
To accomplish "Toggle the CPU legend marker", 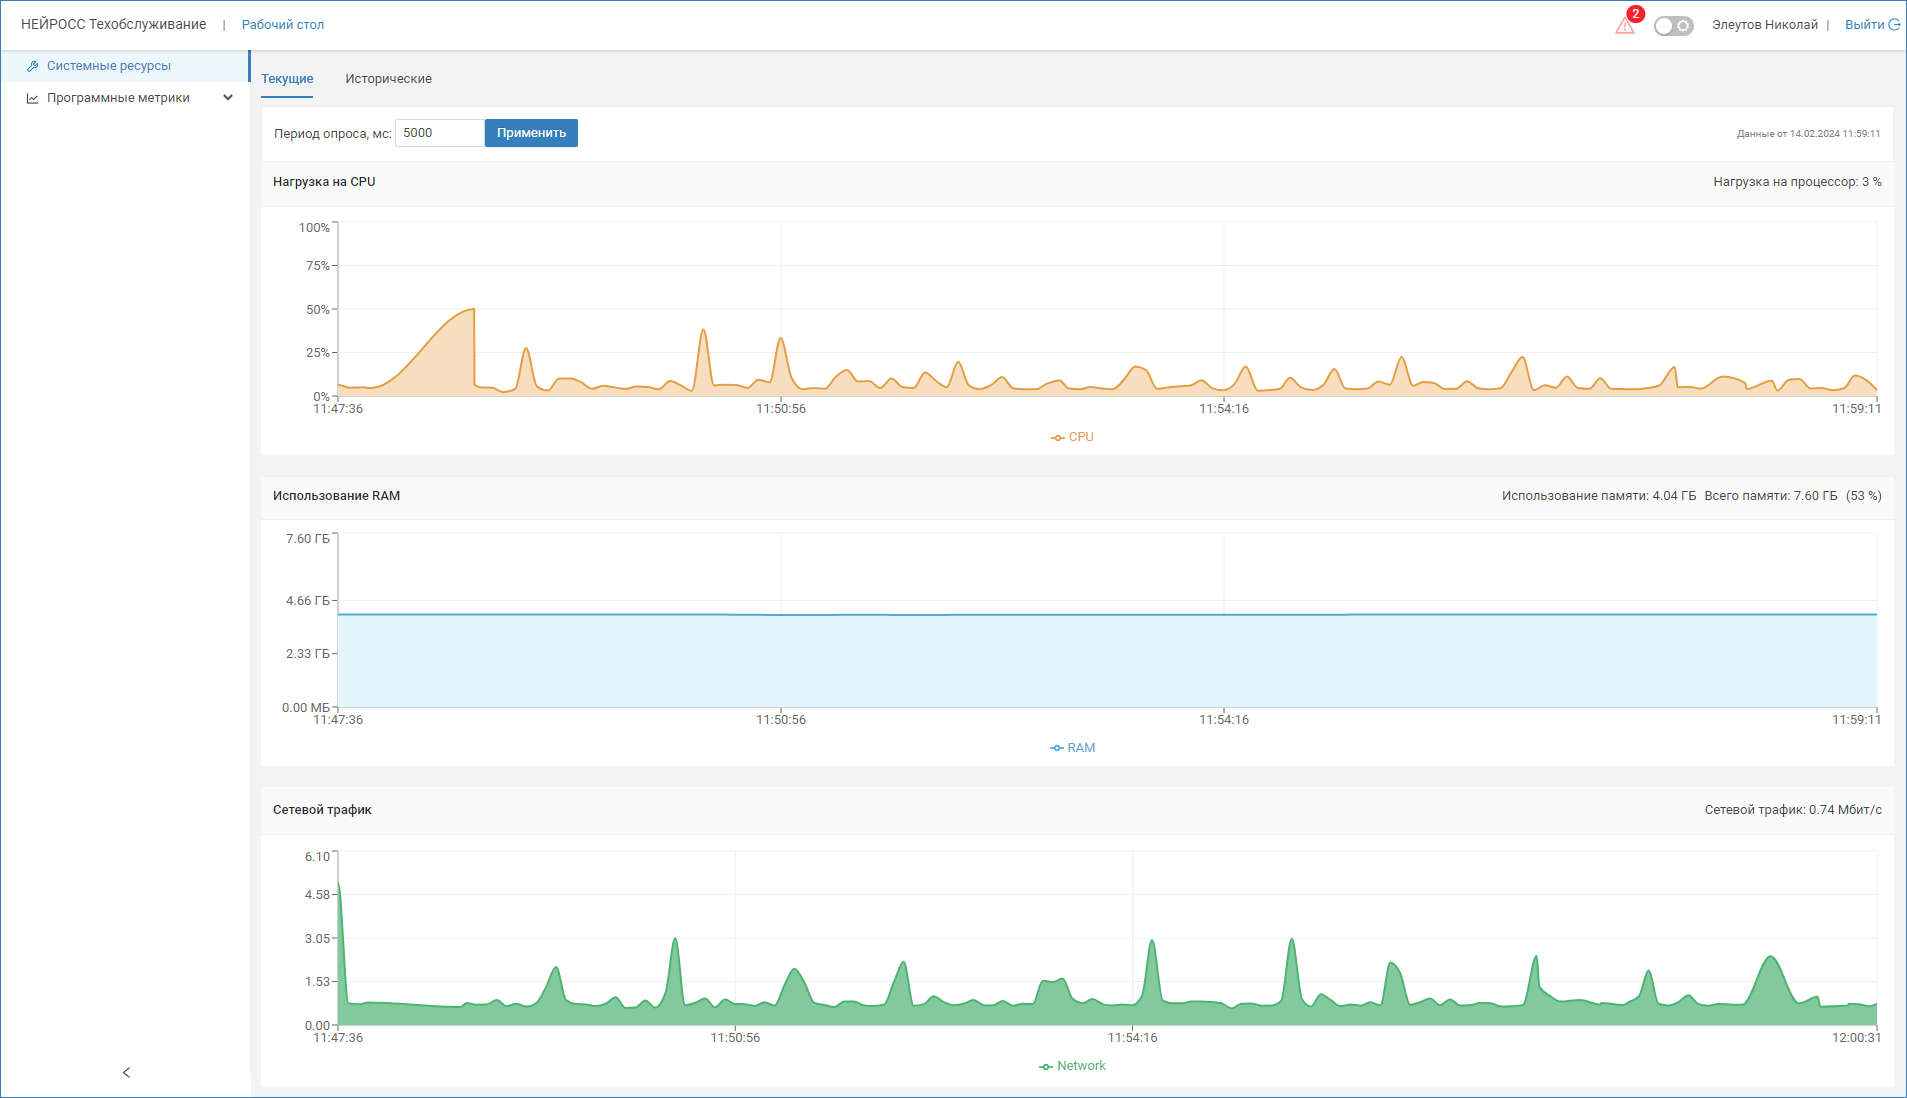I will 1058,438.
